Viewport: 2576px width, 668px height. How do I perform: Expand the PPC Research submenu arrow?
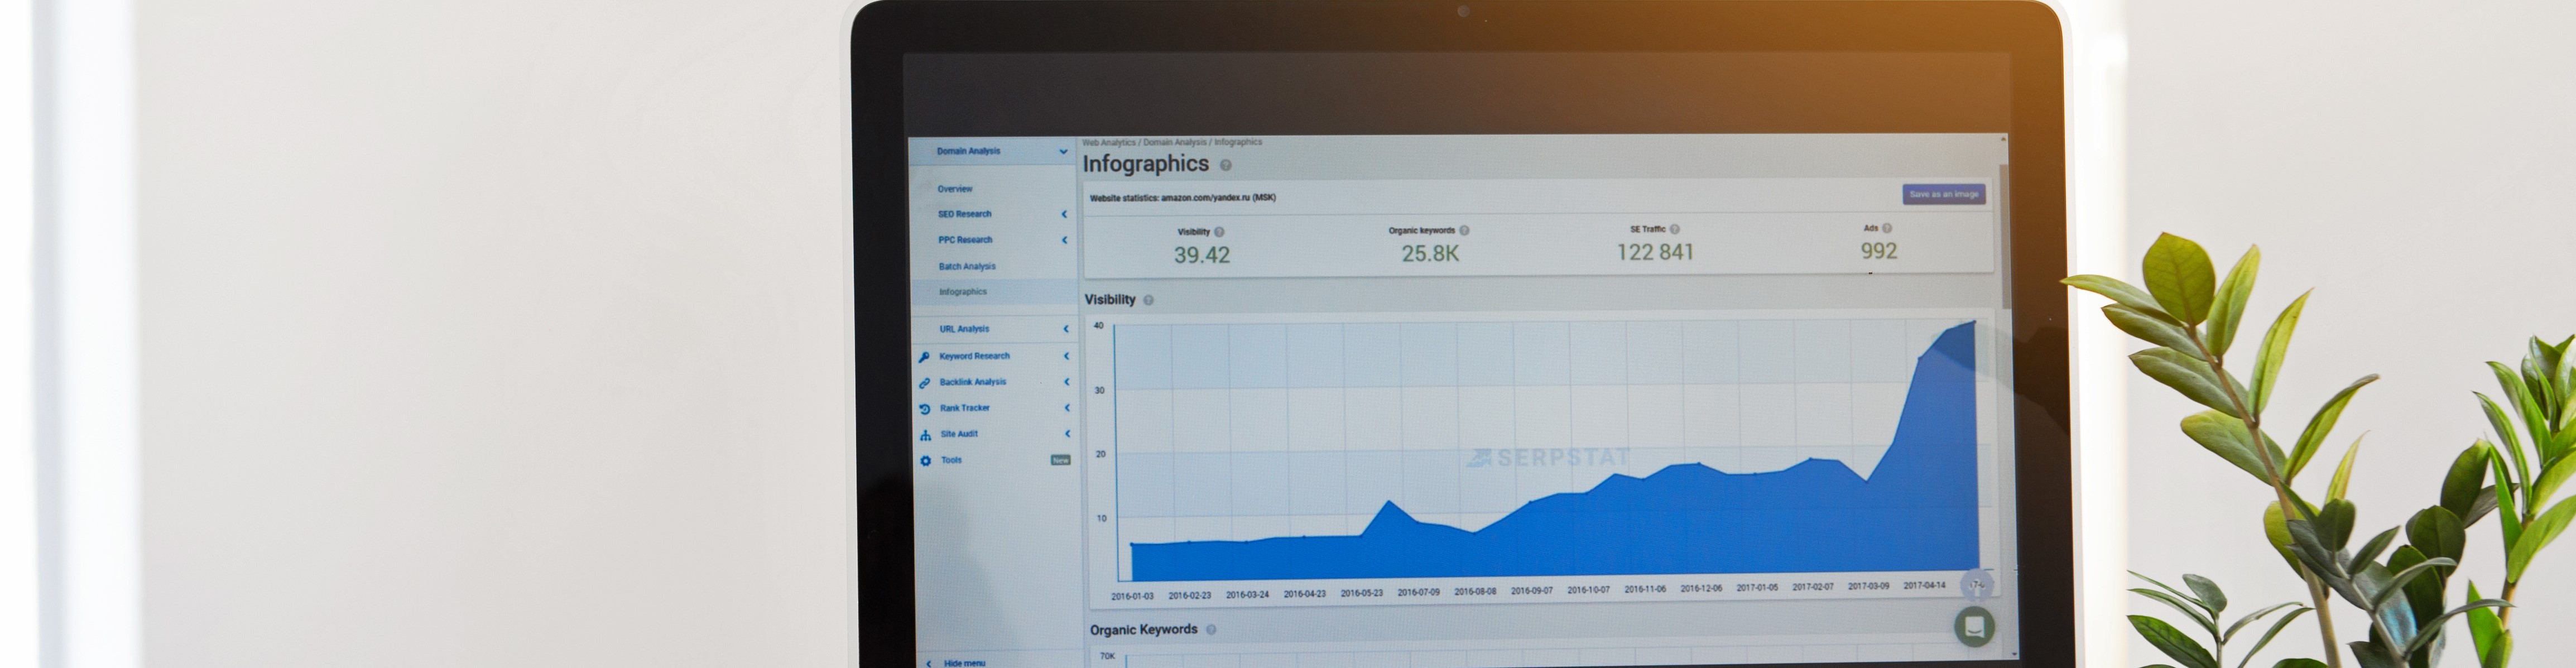click(1064, 240)
